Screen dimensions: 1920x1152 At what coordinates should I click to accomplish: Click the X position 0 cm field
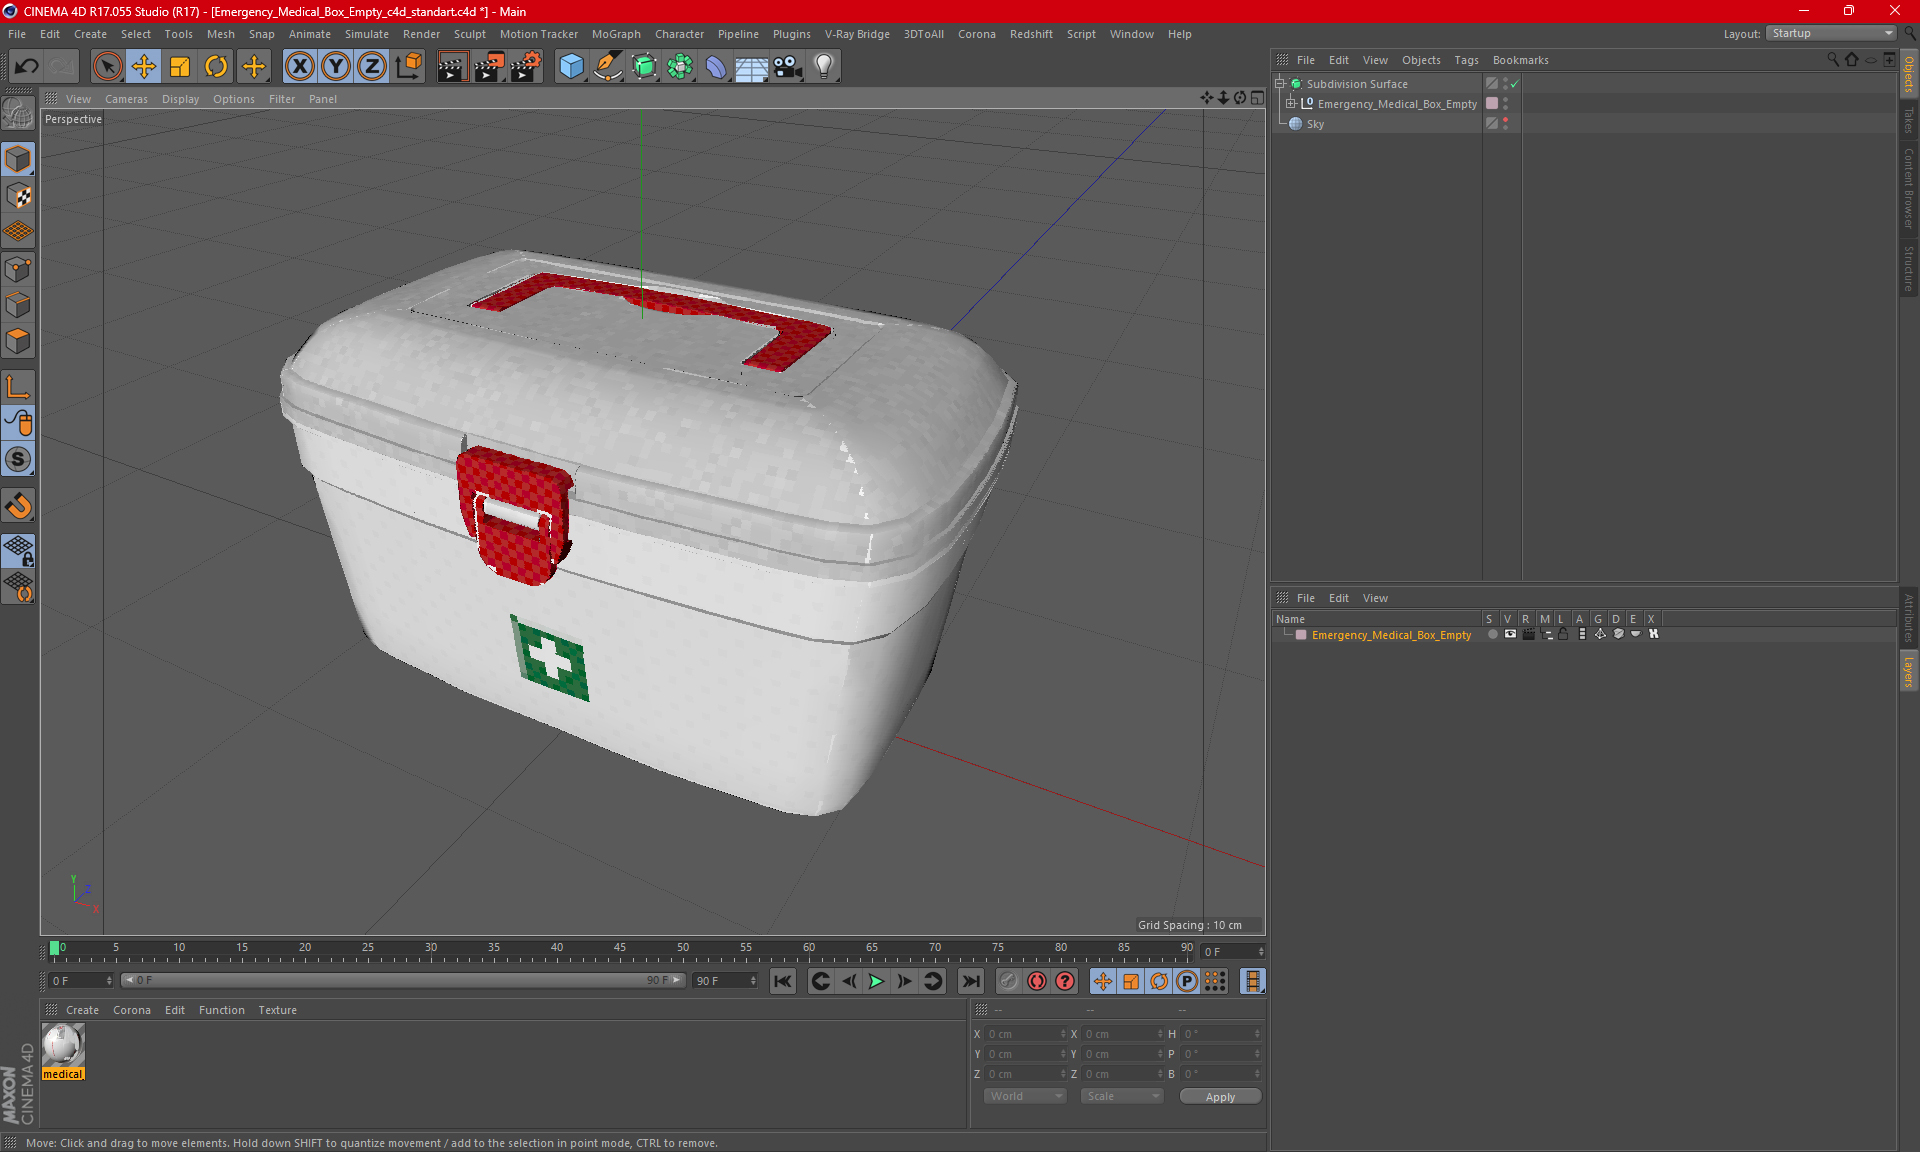(x=1025, y=1034)
